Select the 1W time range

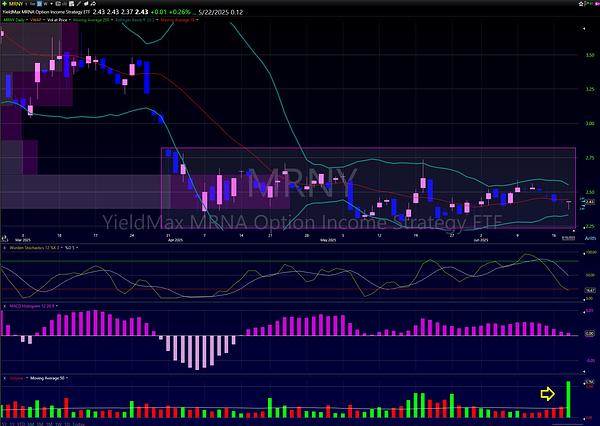[59, 424]
